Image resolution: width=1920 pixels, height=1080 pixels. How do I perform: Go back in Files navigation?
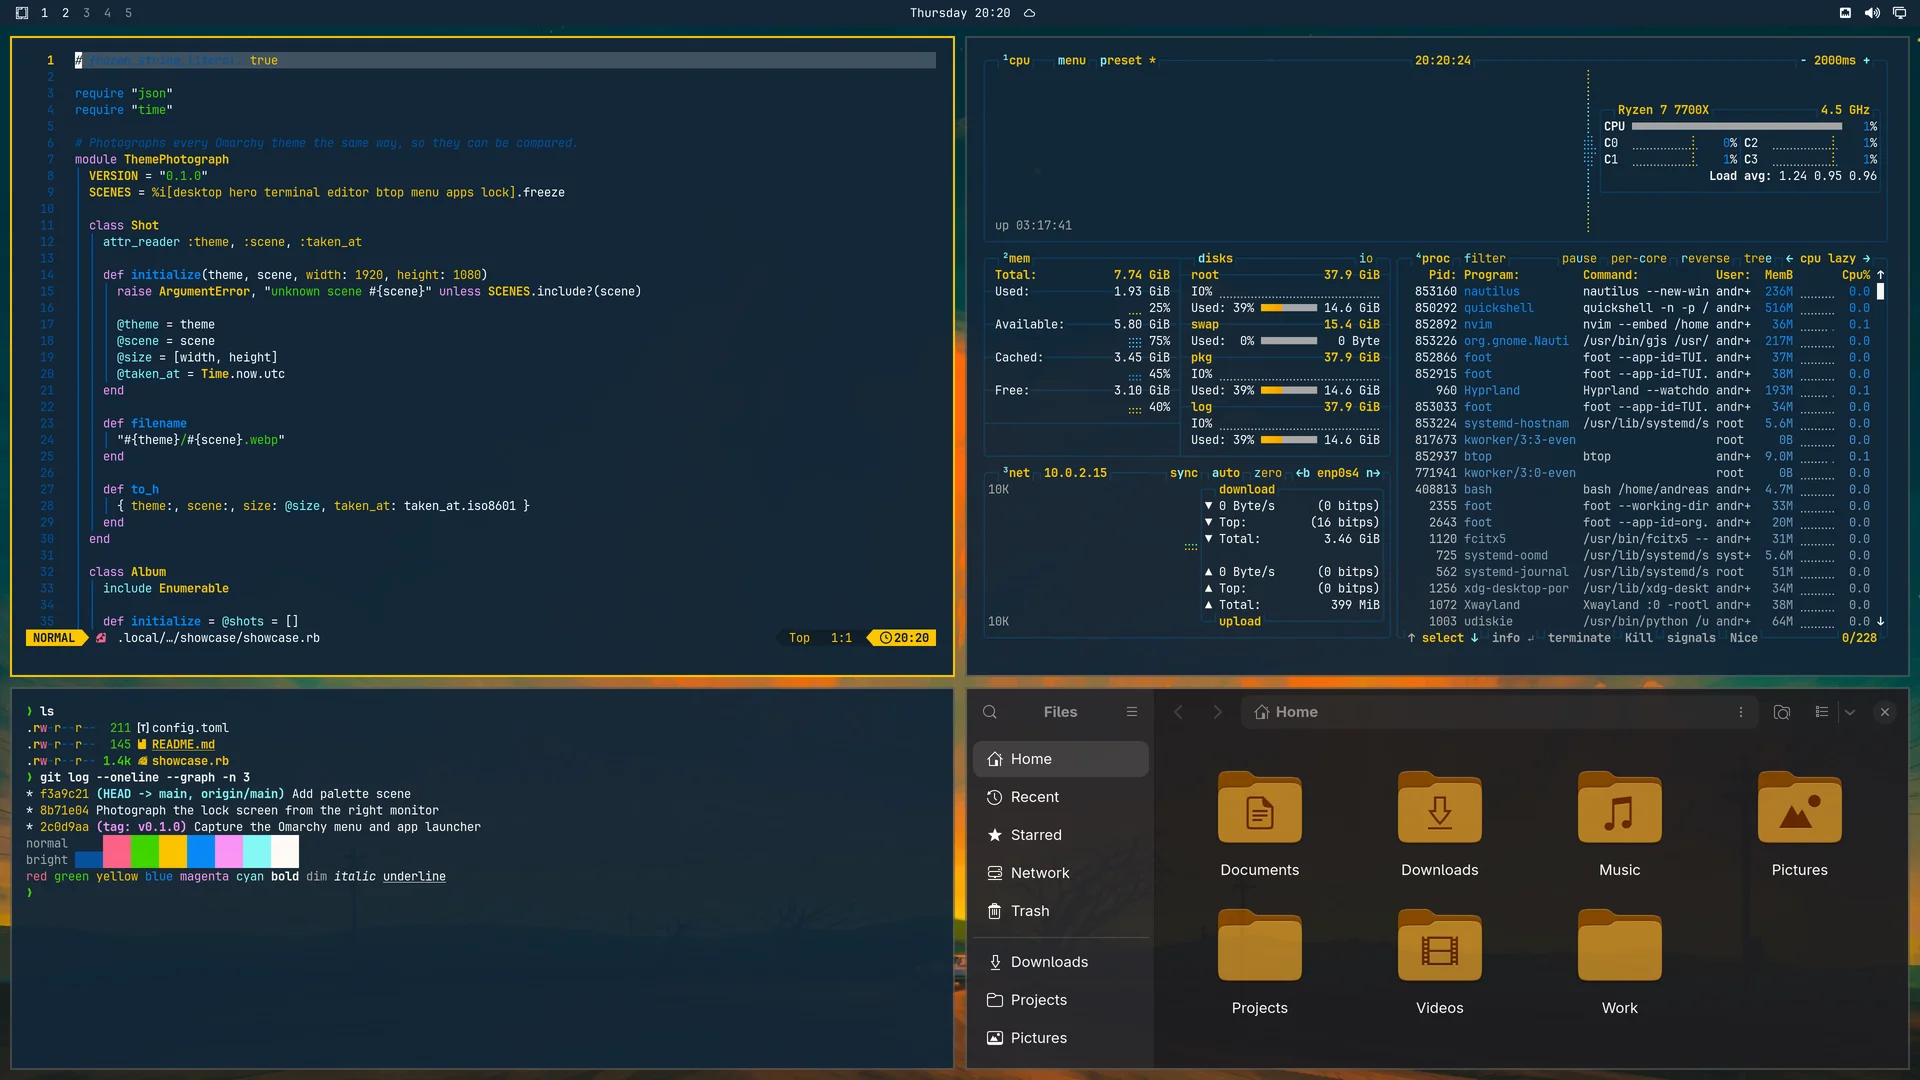[x=1178, y=712]
